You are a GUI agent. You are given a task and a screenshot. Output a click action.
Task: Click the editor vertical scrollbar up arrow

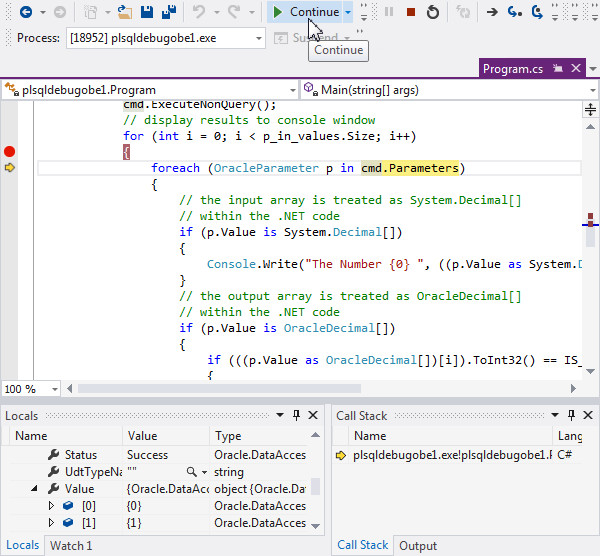pyautogui.click(x=590, y=127)
